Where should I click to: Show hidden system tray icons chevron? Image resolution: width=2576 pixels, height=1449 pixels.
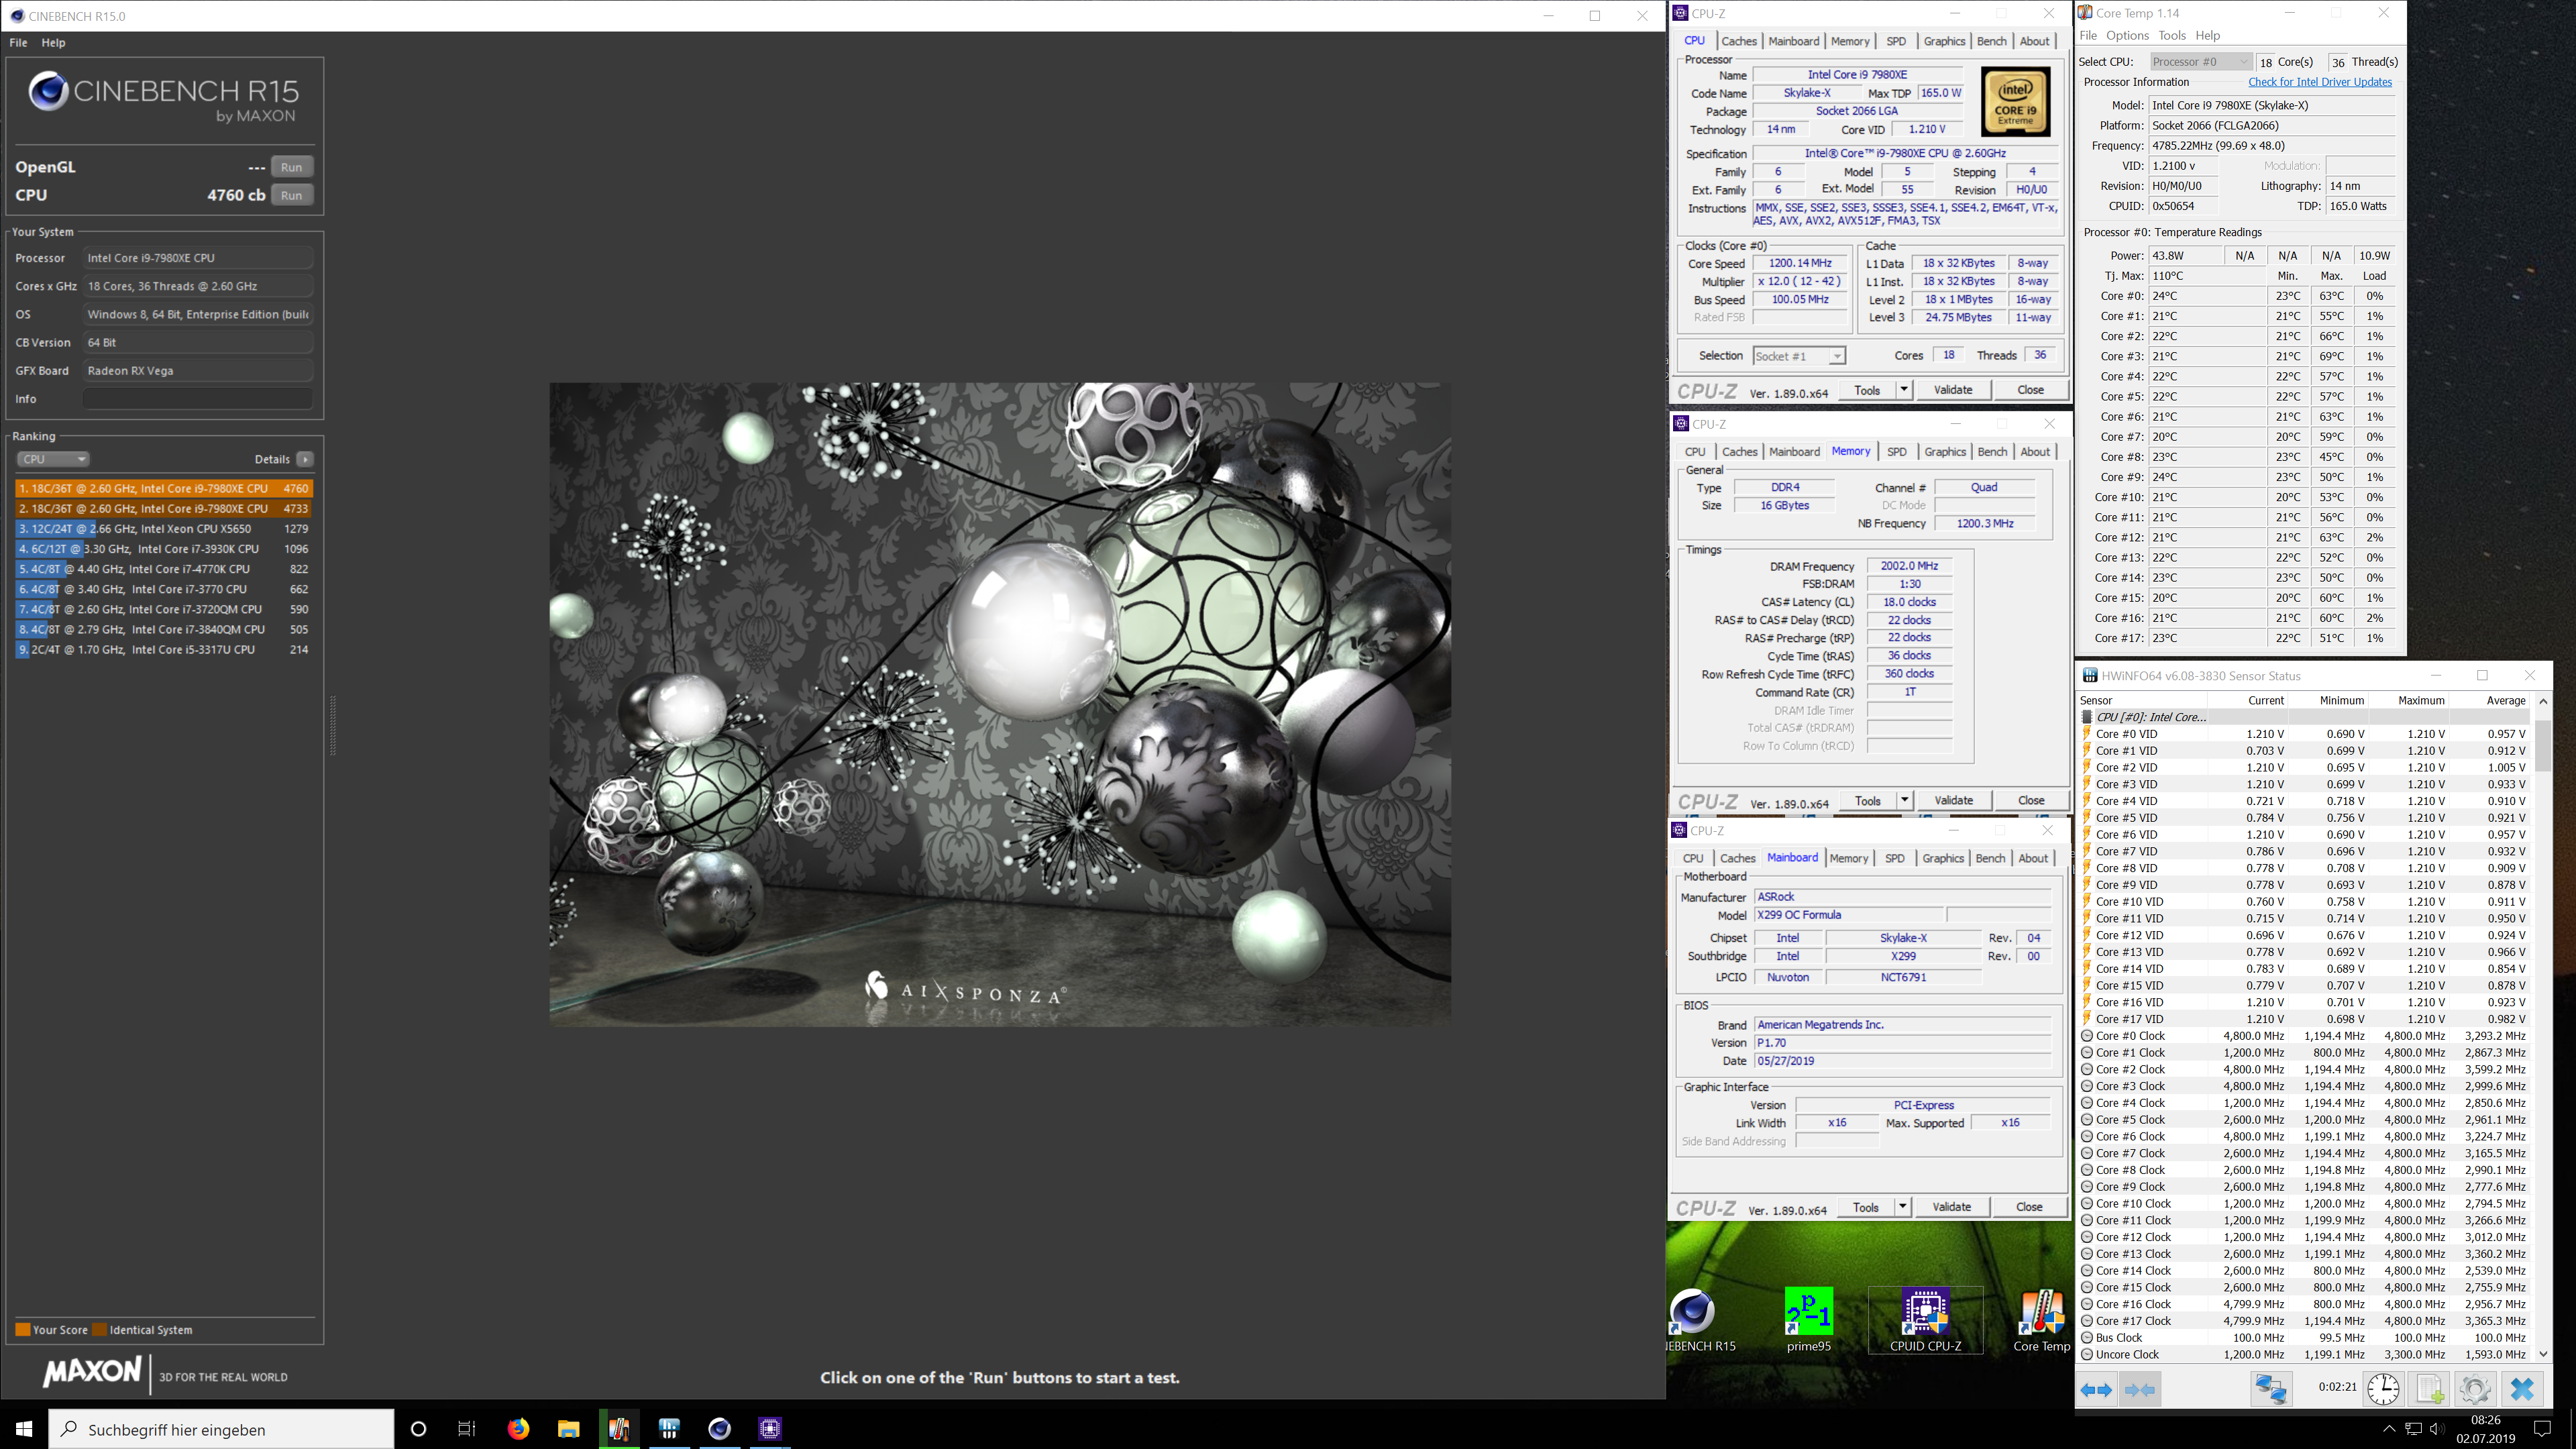[2389, 1428]
